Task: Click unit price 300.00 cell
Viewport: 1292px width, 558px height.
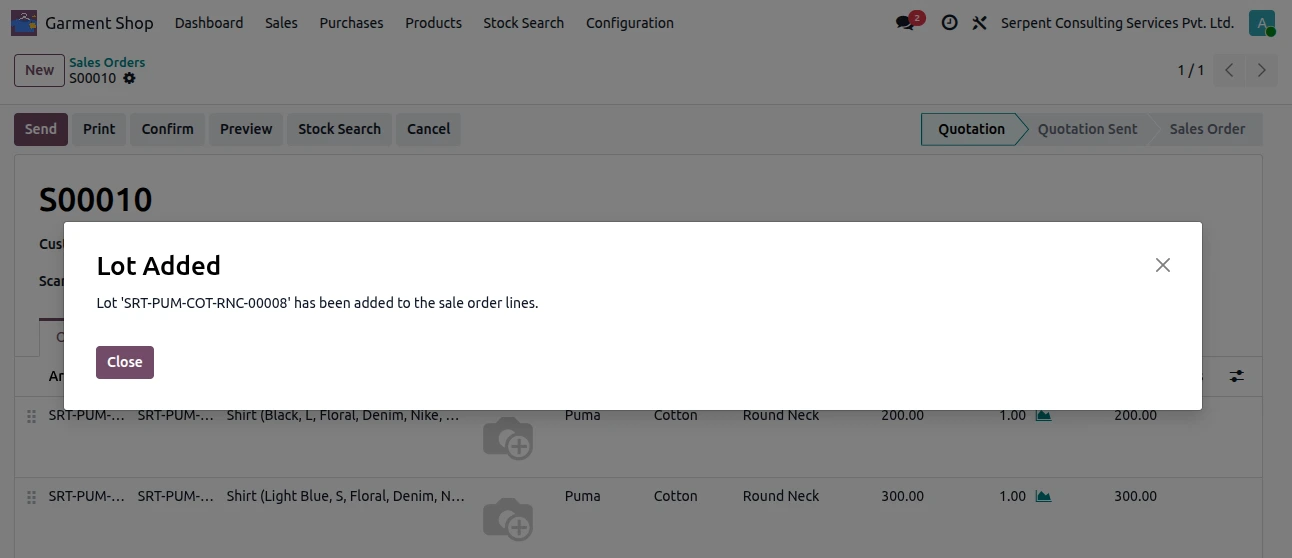Action: coord(902,496)
